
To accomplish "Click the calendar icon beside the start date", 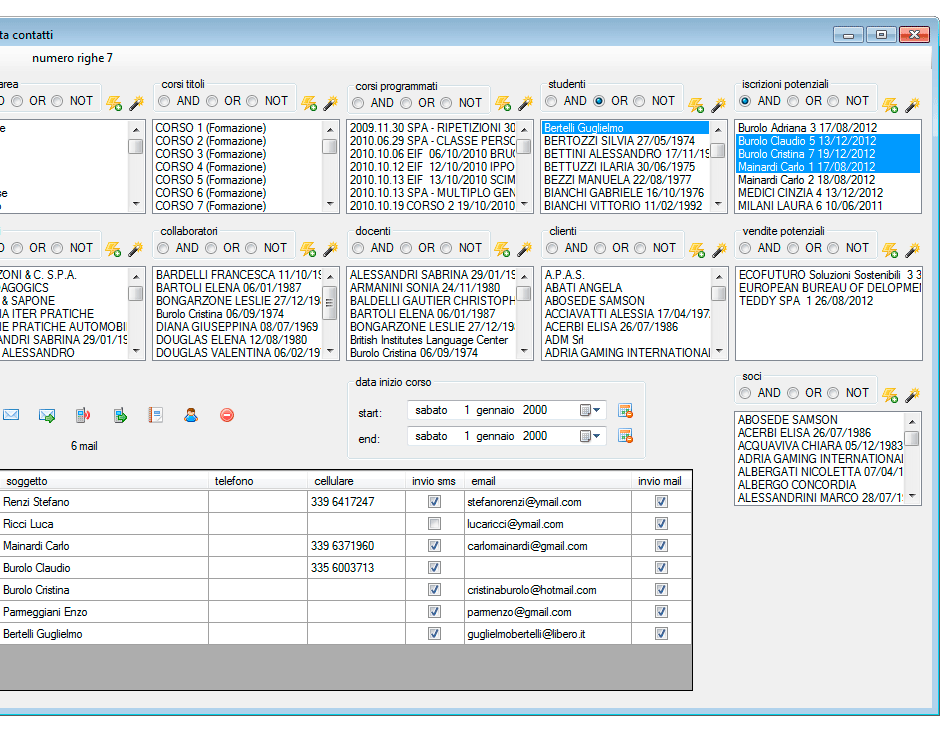I will pos(625,411).
